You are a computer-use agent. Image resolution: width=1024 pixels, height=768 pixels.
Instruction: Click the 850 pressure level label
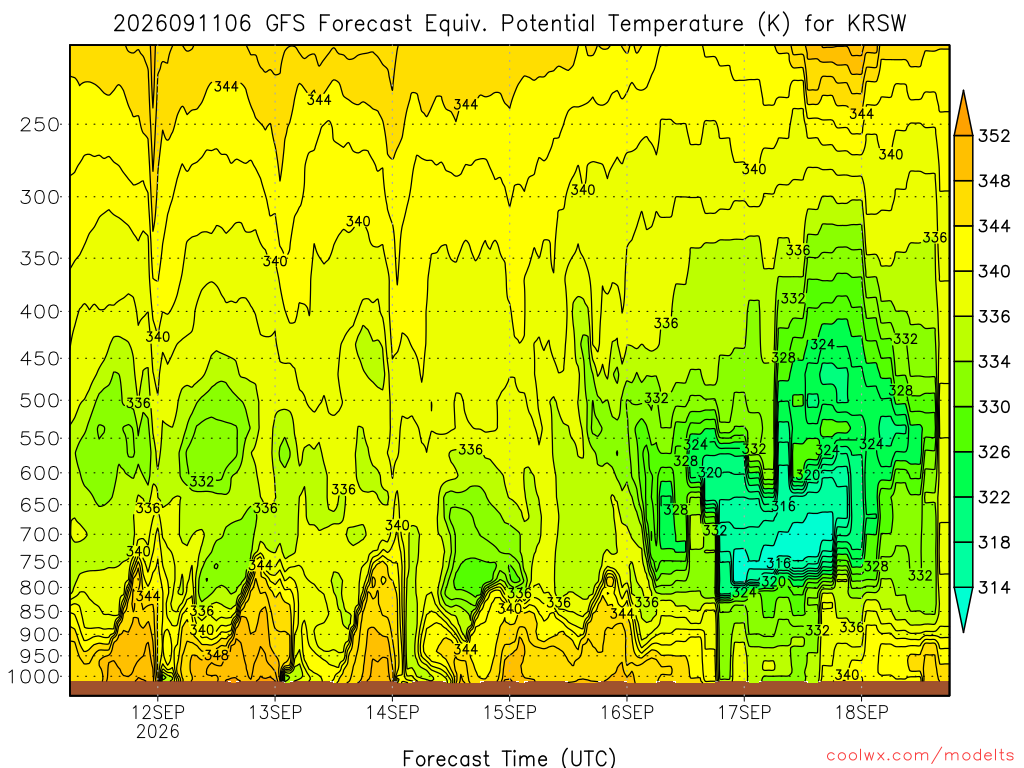(x=39, y=612)
